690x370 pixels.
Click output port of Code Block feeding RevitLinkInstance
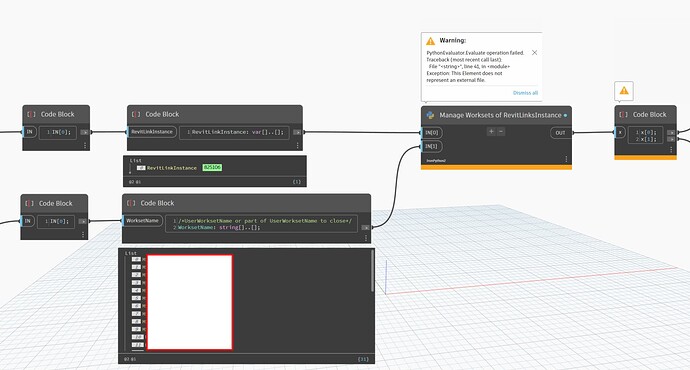point(84,132)
